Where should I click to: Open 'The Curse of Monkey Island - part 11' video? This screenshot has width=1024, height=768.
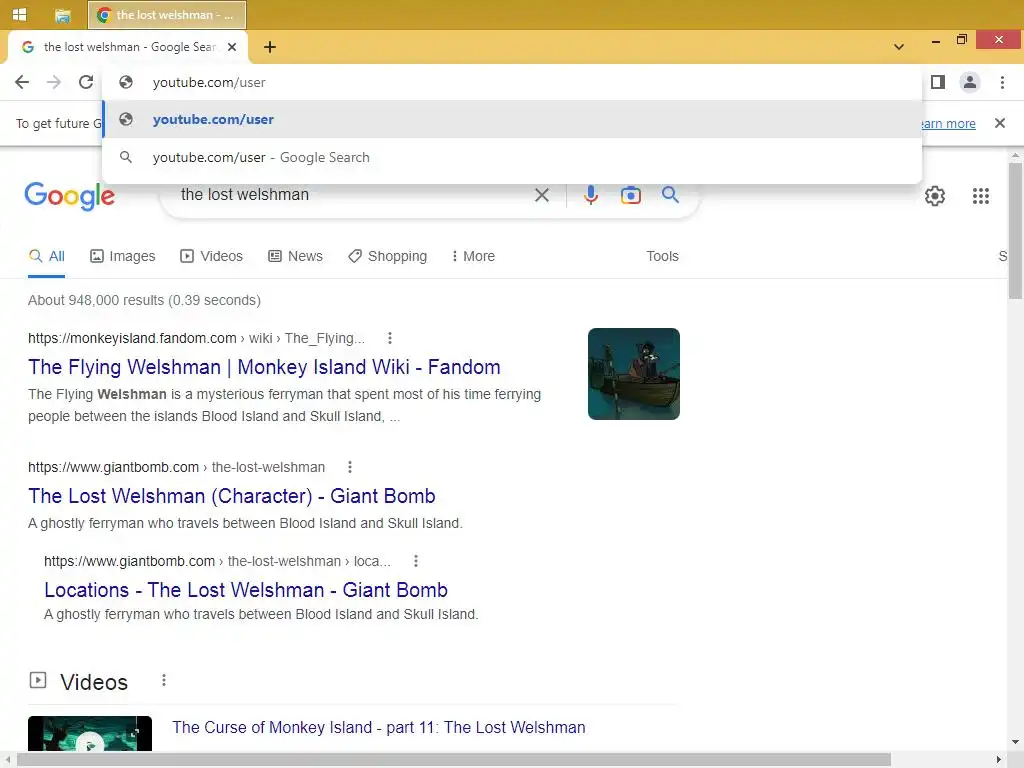coord(379,728)
